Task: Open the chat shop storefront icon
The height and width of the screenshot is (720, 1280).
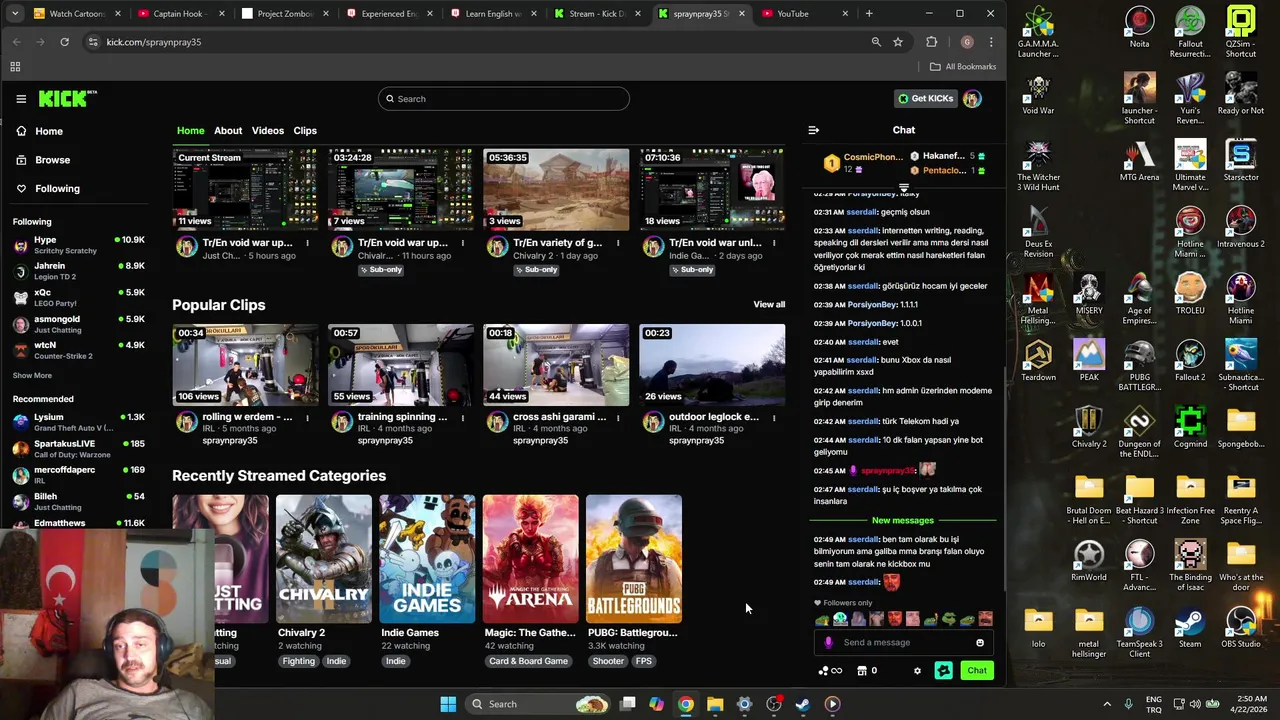Action: [861, 671]
